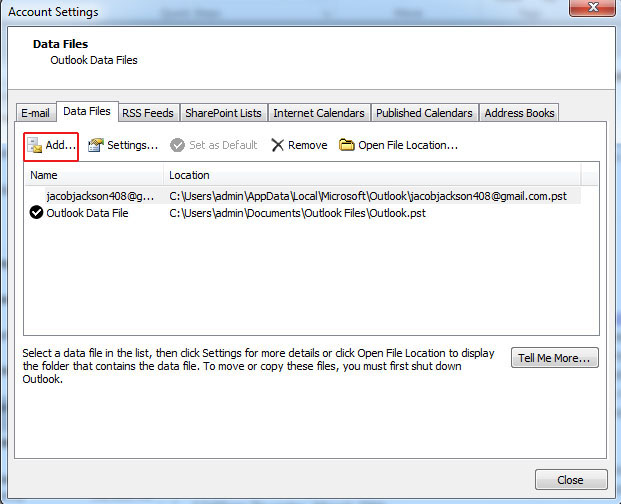Image resolution: width=621 pixels, height=504 pixels.
Task: Remove the selected data file
Action: pos(299,145)
